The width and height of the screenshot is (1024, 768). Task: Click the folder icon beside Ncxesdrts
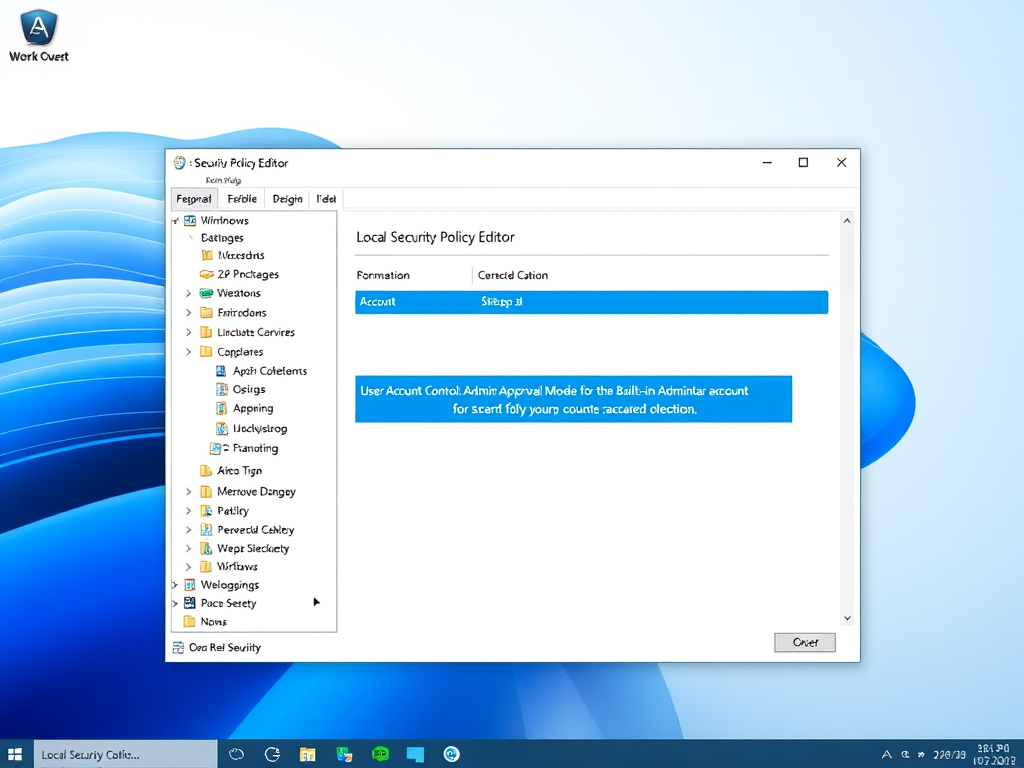(x=207, y=255)
